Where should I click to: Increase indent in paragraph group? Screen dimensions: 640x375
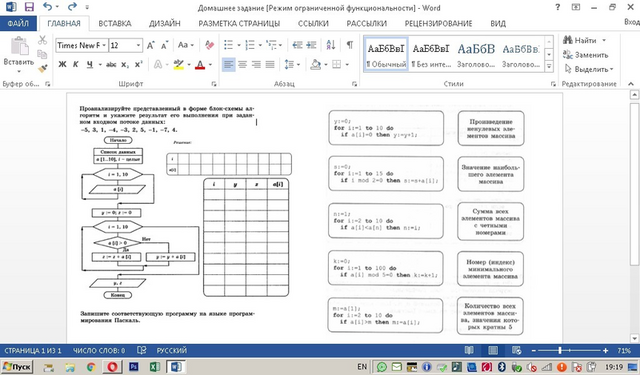[311, 45]
